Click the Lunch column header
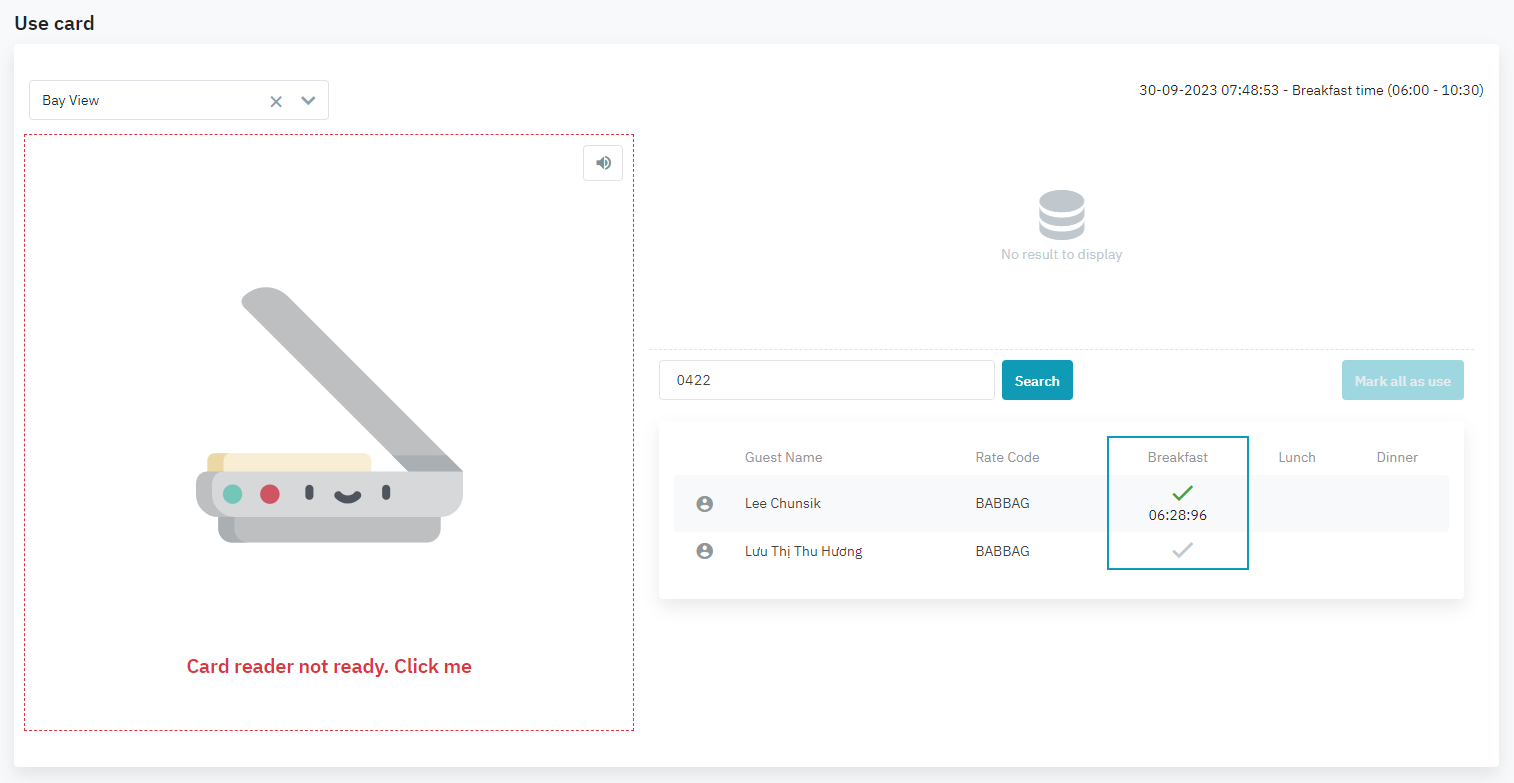Image resolution: width=1514 pixels, height=783 pixels. coord(1296,457)
